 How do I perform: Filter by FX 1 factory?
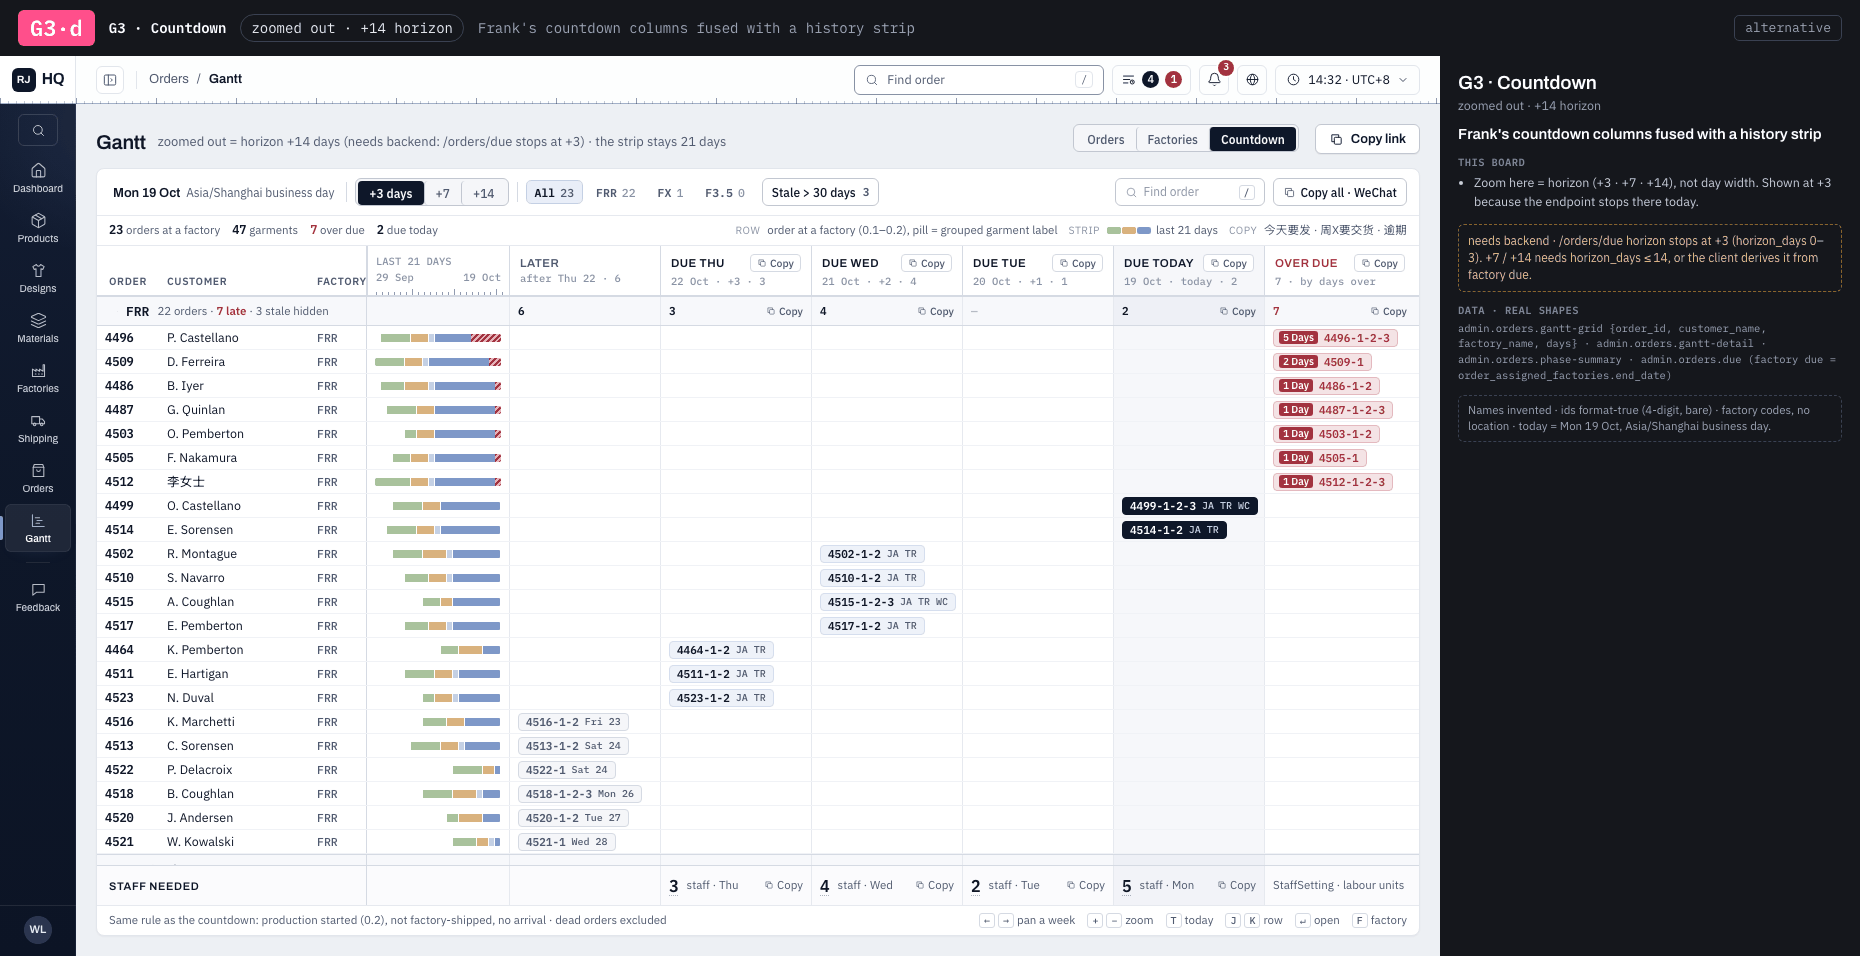[670, 193]
